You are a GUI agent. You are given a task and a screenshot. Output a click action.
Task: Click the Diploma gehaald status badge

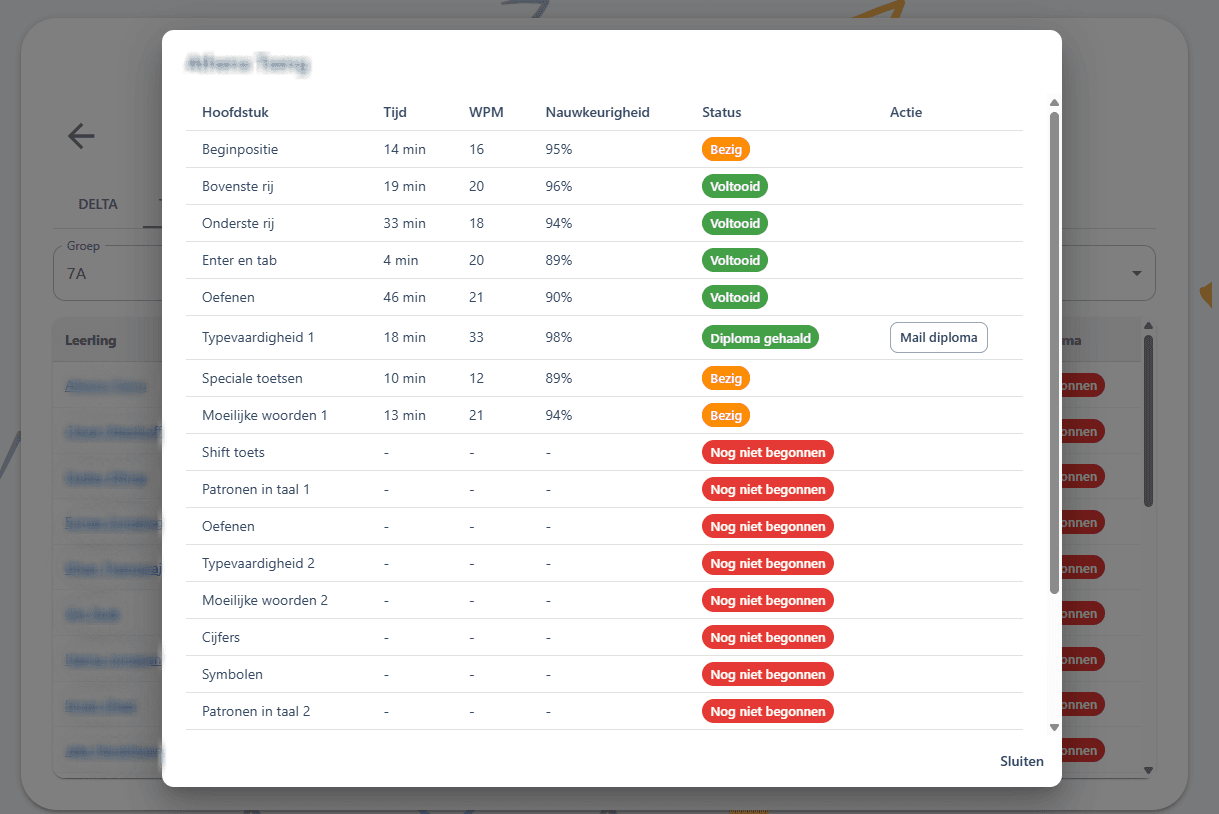pyautogui.click(x=760, y=338)
